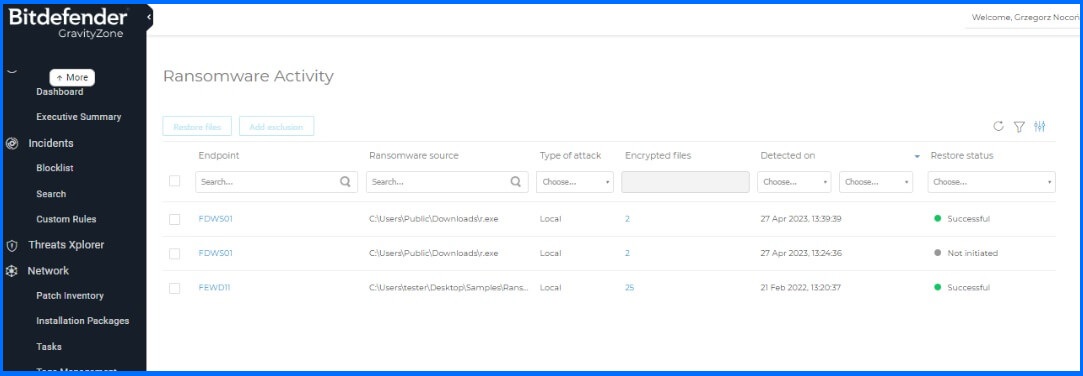Click the Ransomware source search field
This screenshot has height=376, width=1083.
pyautogui.click(x=447, y=182)
